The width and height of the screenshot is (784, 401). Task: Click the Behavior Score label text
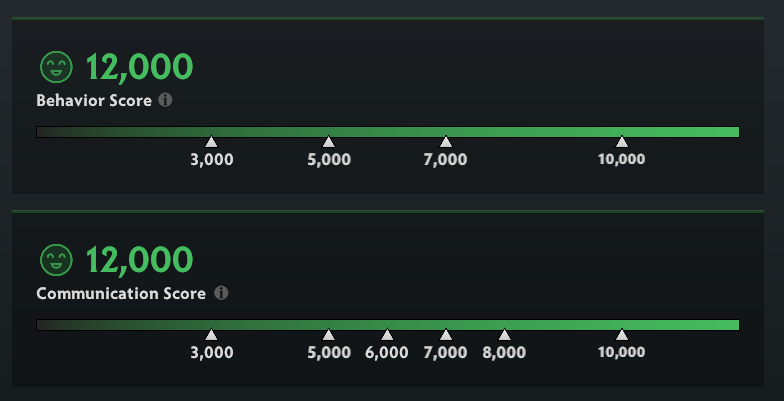coord(94,101)
